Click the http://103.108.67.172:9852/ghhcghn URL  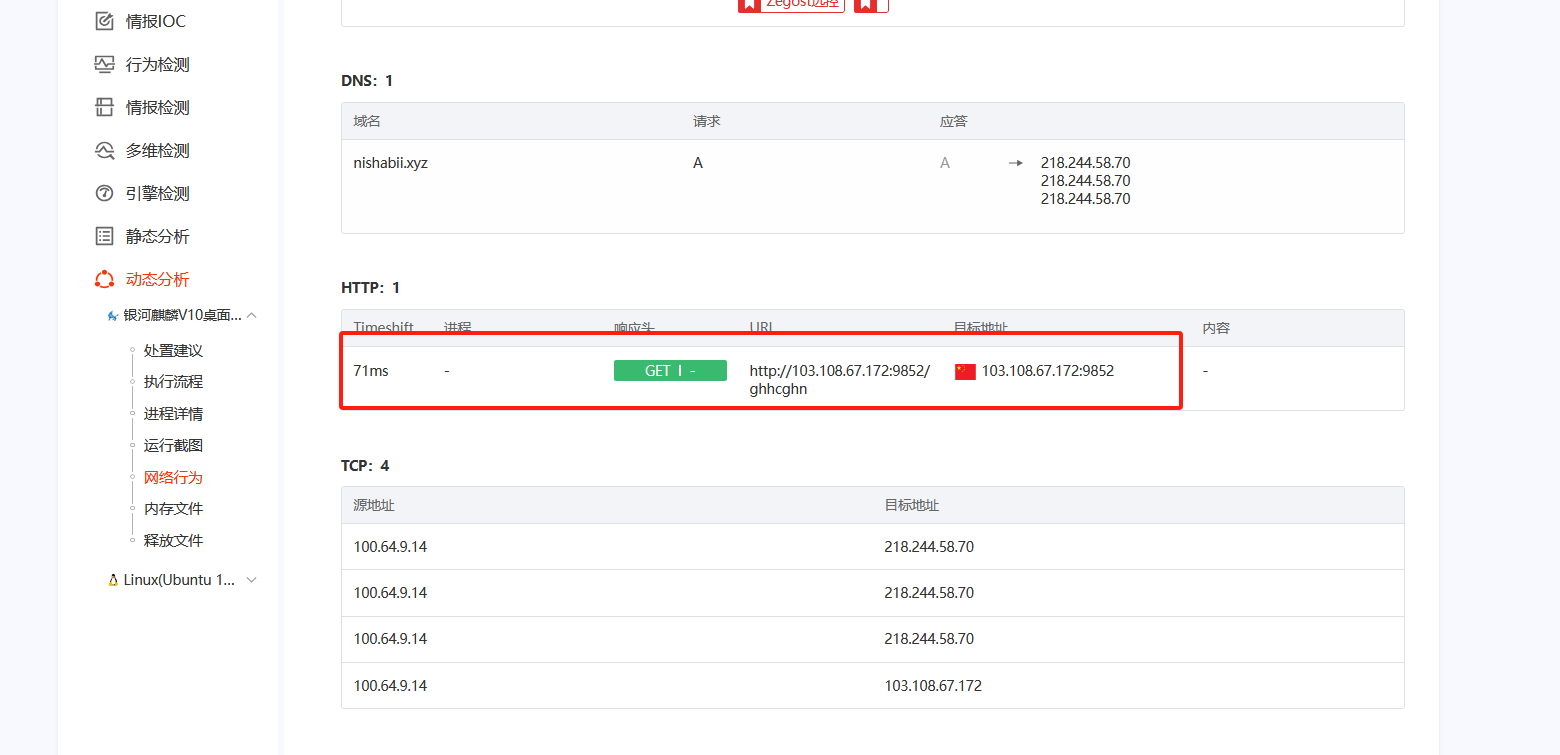click(839, 380)
